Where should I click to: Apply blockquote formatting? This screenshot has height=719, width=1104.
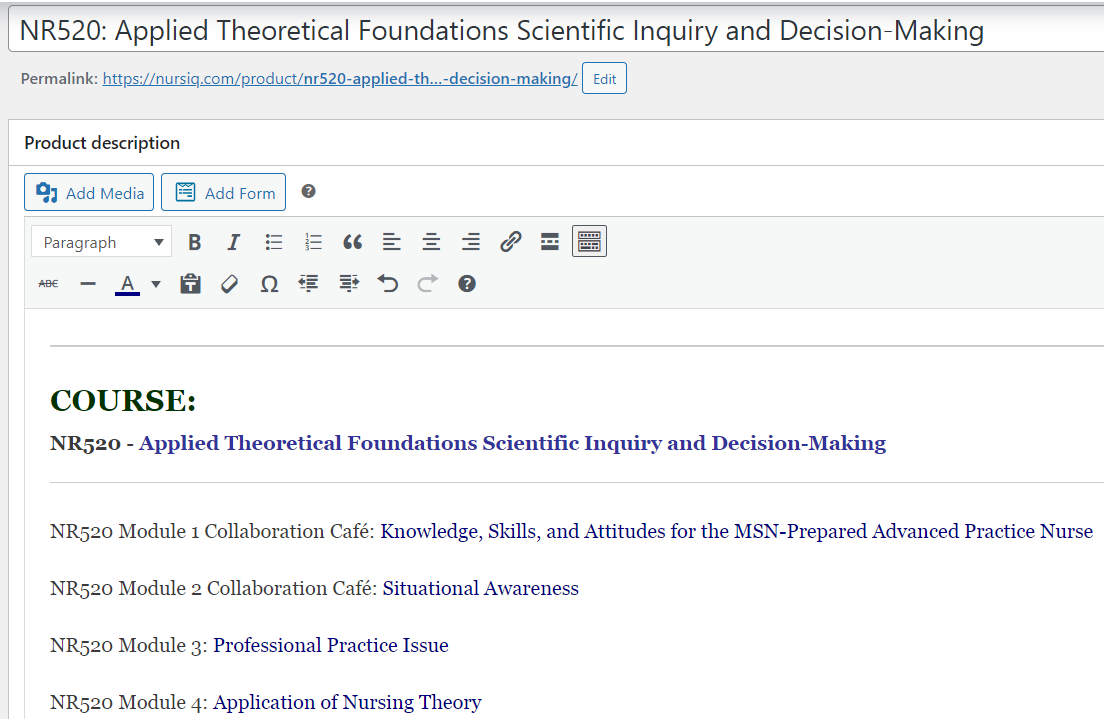(x=352, y=242)
